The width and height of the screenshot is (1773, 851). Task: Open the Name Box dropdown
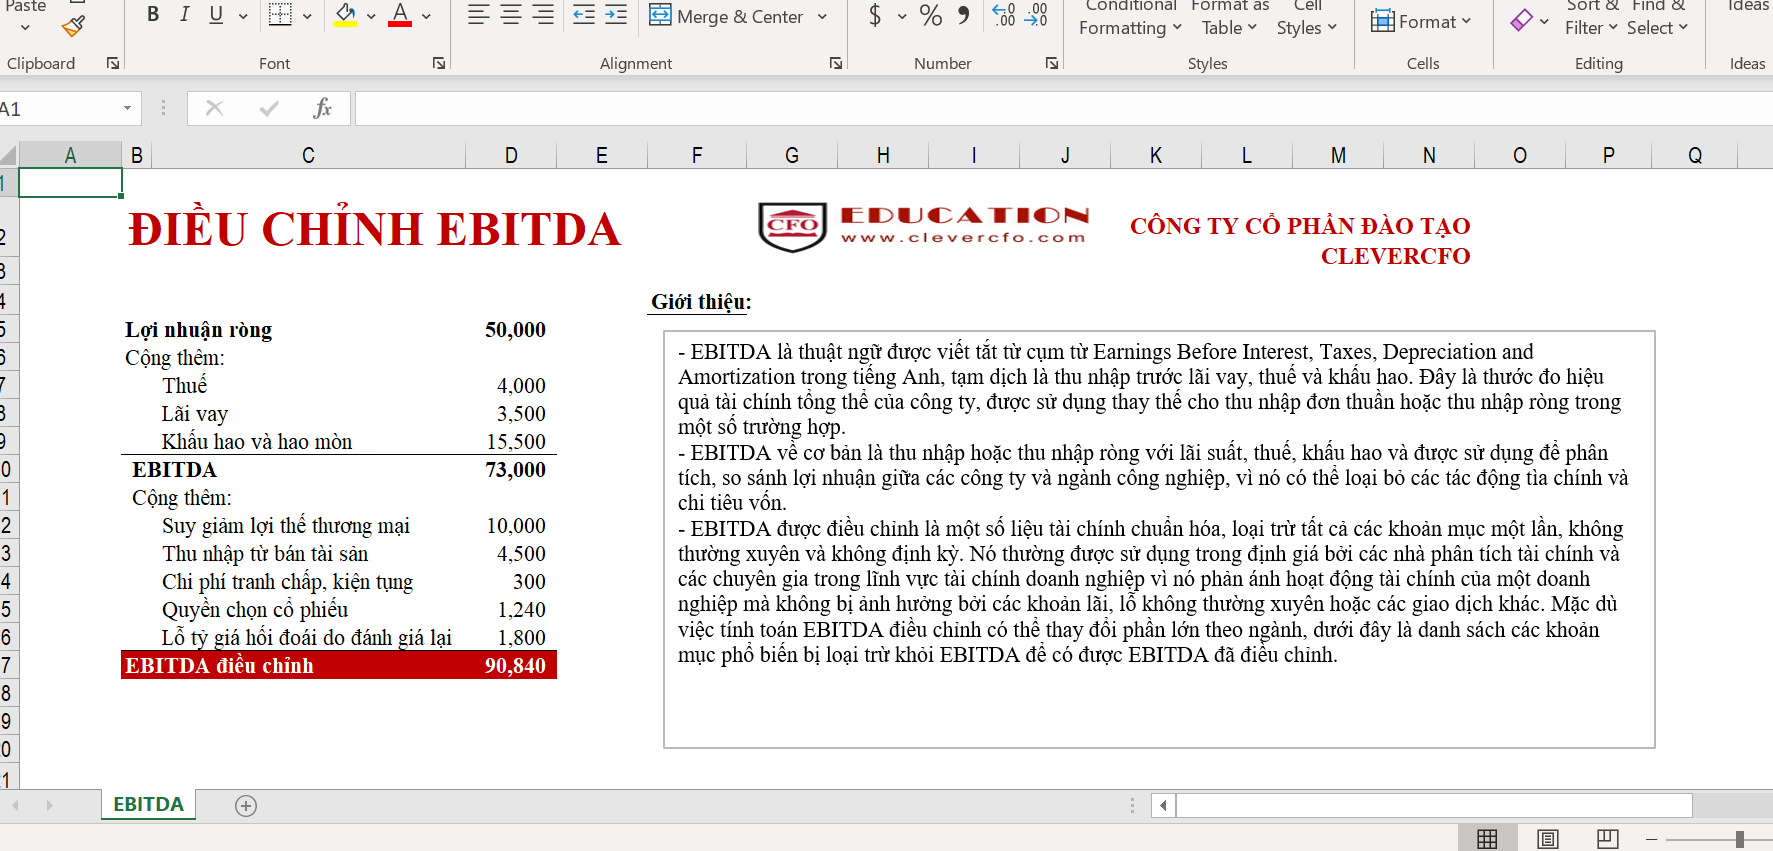point(127,108)
